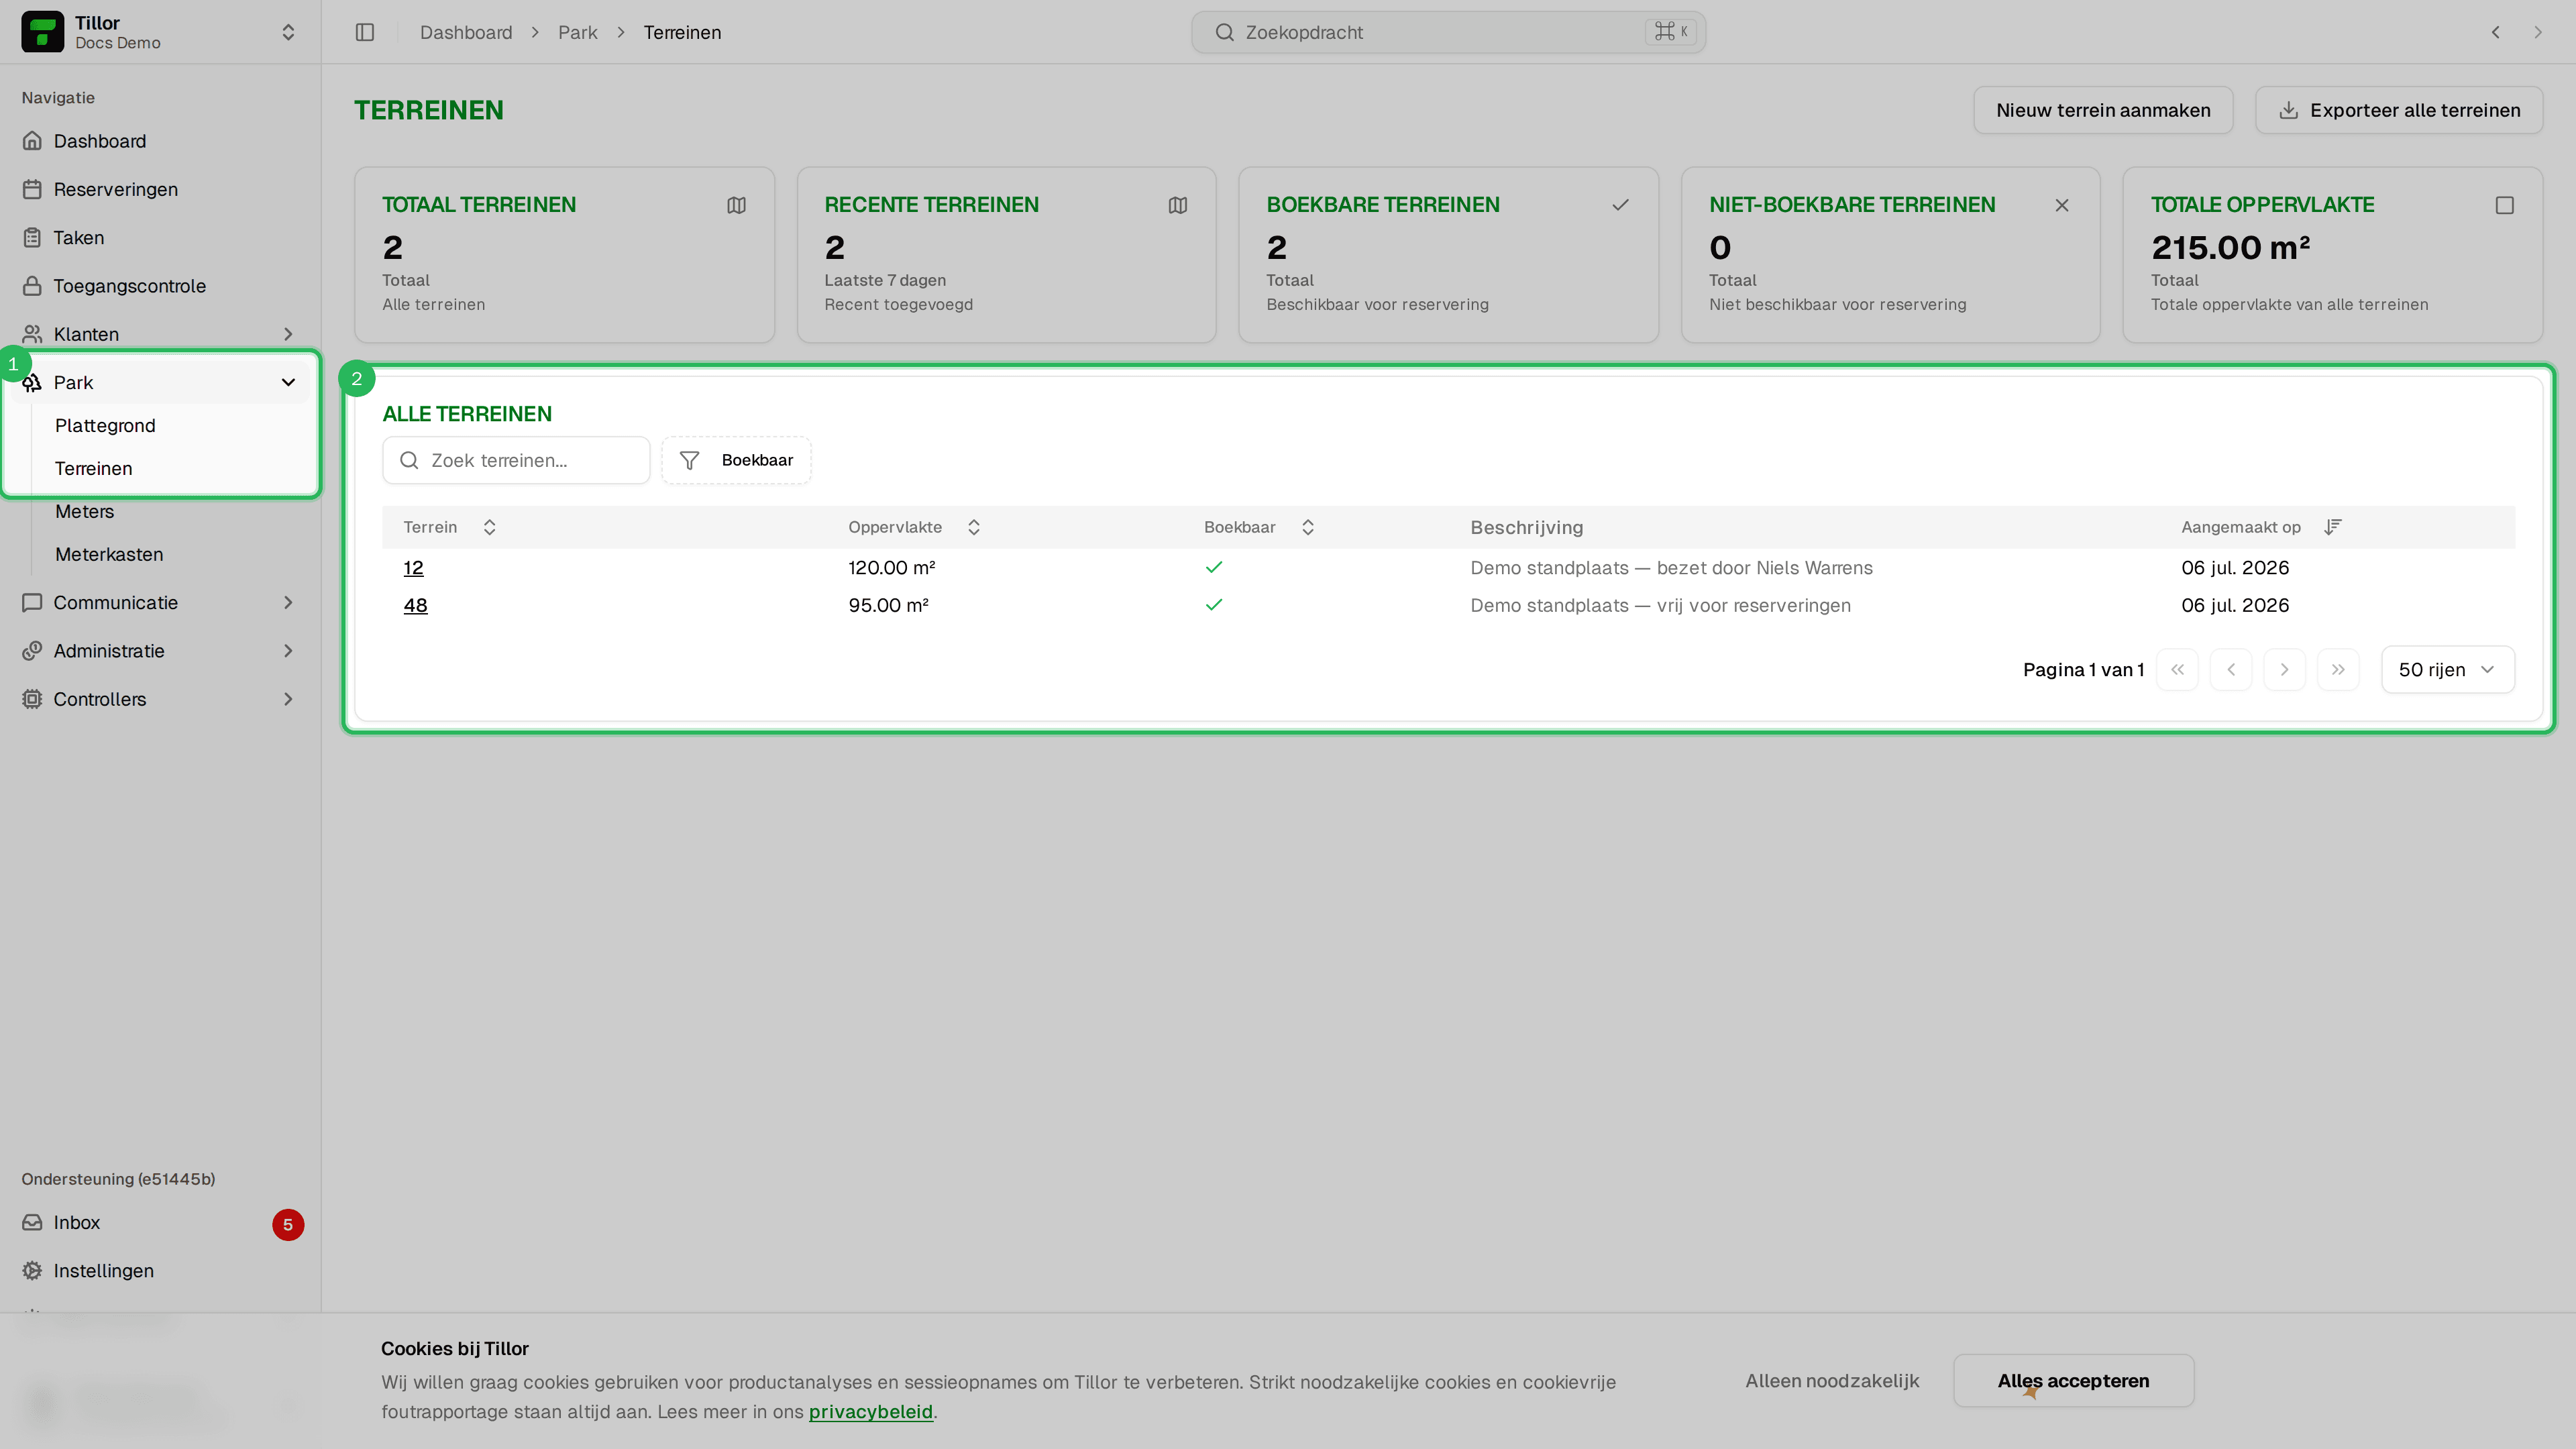Accept all cookies with Alles accepteren

pyautogui.click(x=2073, y=1380)
